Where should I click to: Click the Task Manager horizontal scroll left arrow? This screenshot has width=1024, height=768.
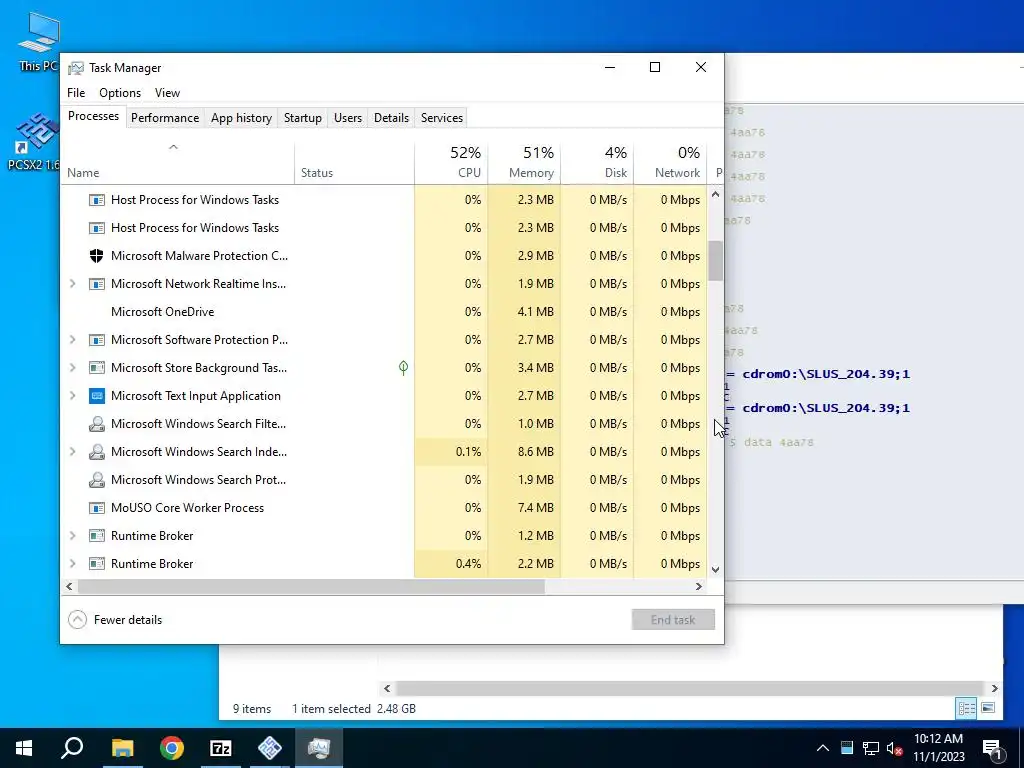click(x=69, y=586)
